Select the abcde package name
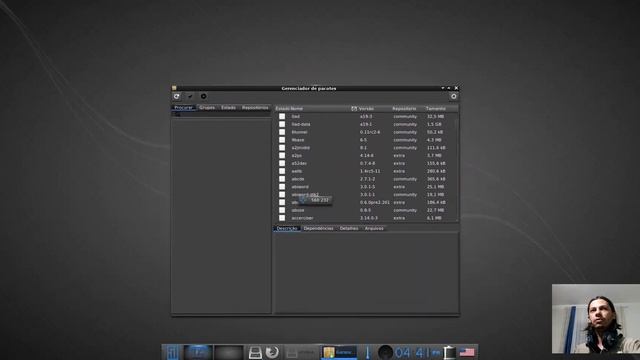 tap(298, 179)
